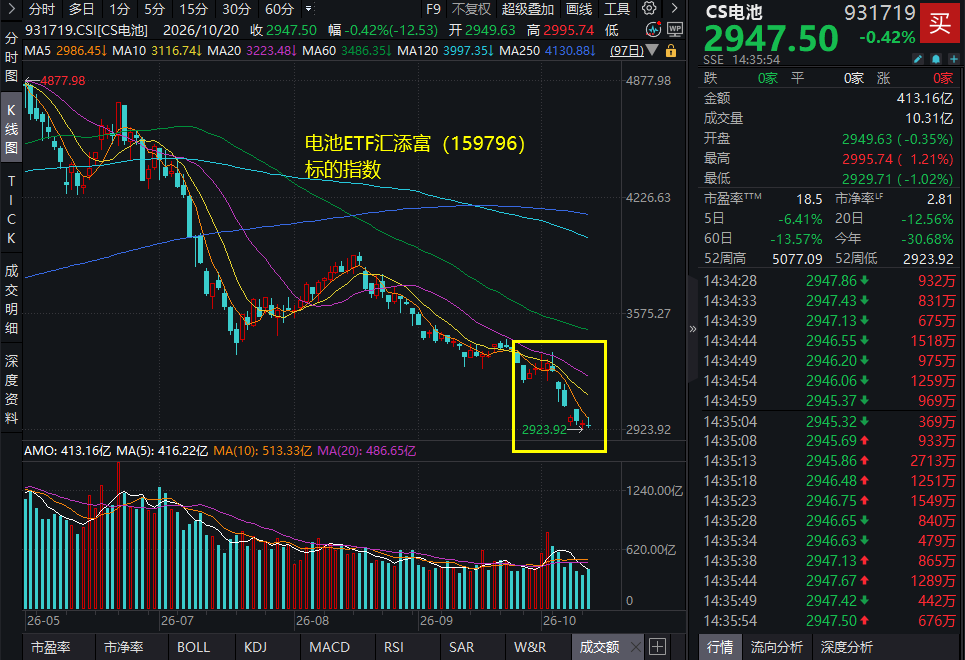Open the 深度分析 tab

tap(847, 647)
